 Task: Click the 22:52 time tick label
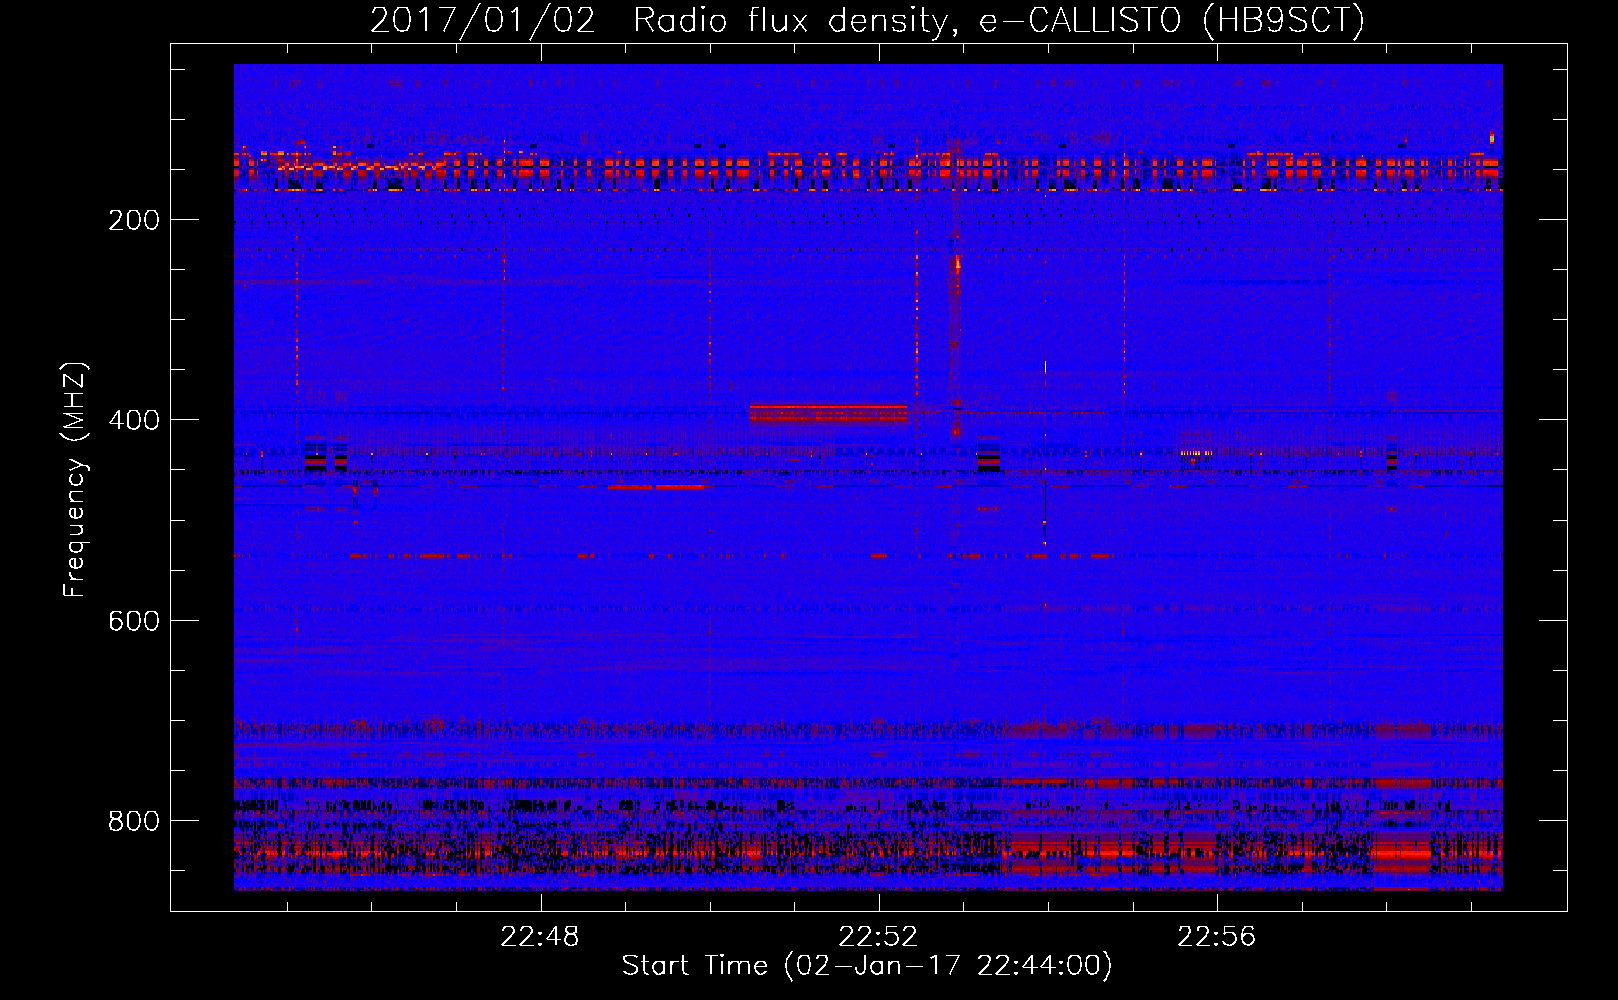click(879, 937)
